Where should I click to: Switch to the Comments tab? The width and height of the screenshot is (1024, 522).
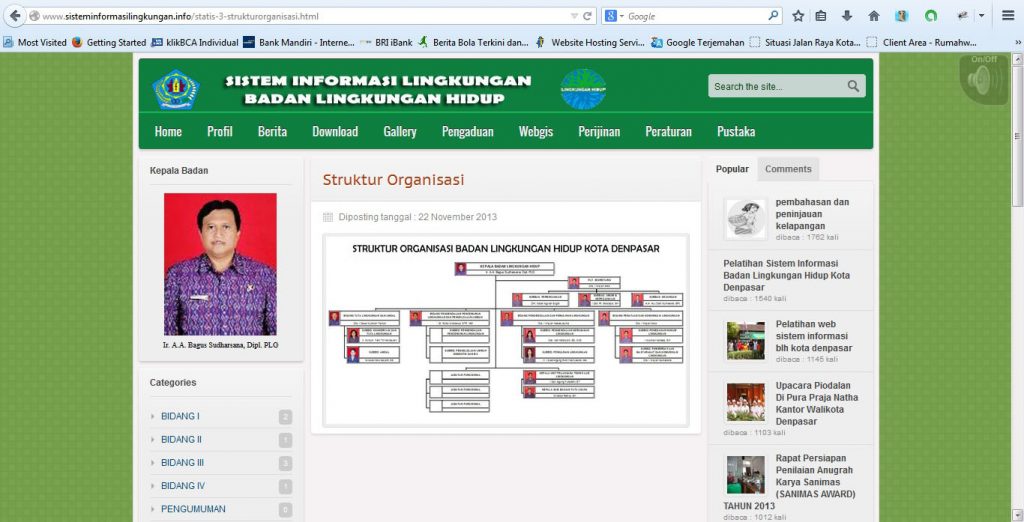[788, 169]
